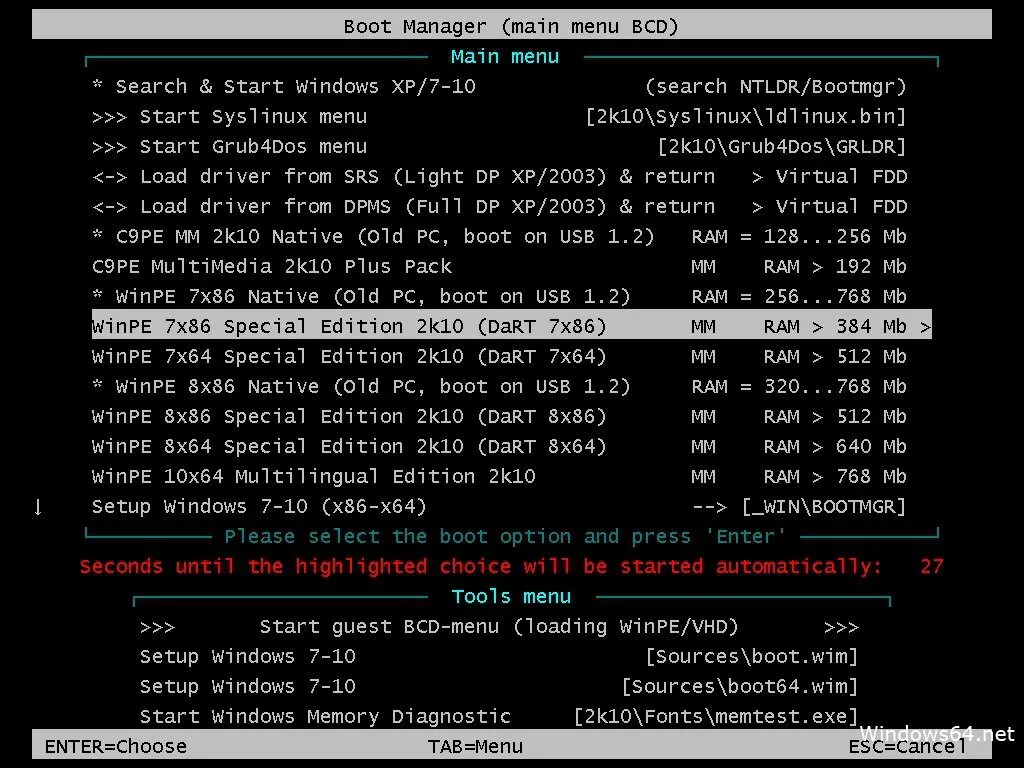Select Search & Start Windows XP/7-10 entry
This screenshot has height=768, width=1024.
click(x=500, y=86)
